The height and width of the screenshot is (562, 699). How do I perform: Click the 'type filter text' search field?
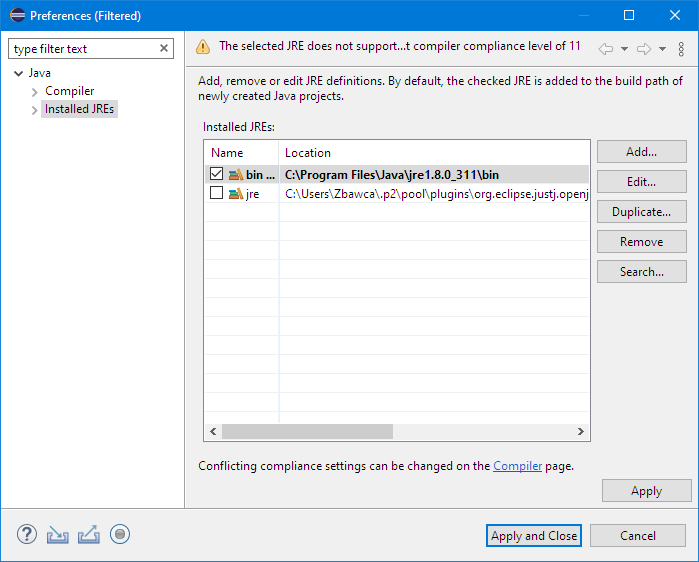[83, 49]
